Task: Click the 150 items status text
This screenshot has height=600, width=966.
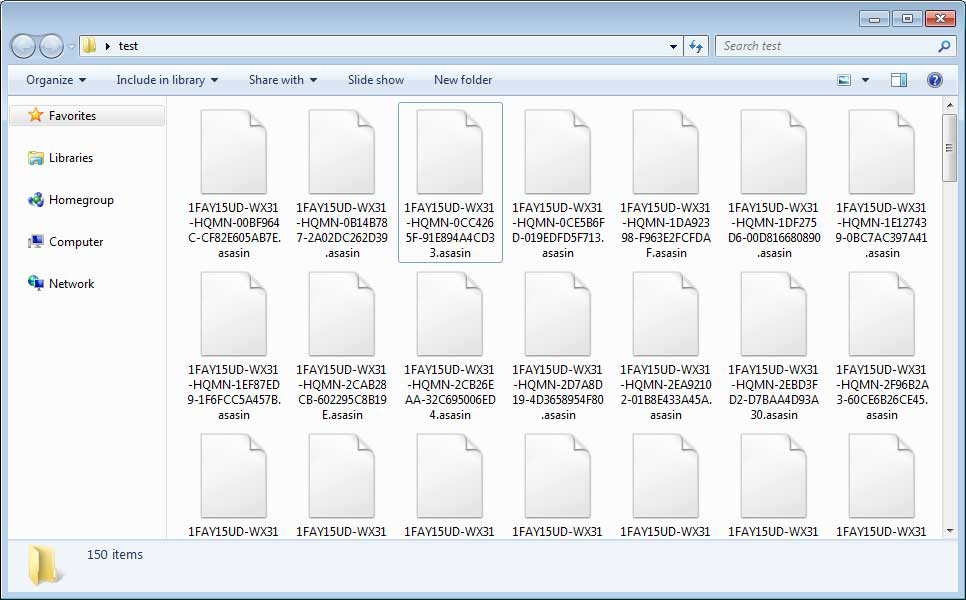Action: tap(115, 555)
